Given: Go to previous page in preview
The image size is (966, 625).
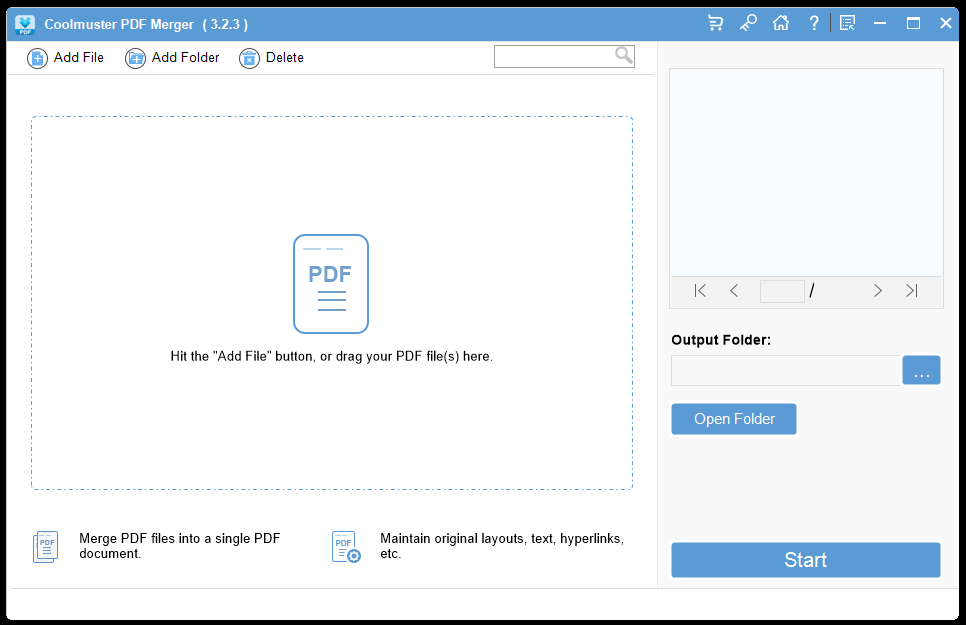Looking at the screenshot, I should pyautogui.click(x=734, y=291).
